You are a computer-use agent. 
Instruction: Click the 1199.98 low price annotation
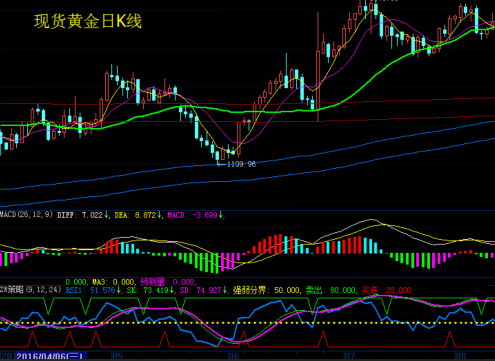pyautogui.click(x=241, y=164)
